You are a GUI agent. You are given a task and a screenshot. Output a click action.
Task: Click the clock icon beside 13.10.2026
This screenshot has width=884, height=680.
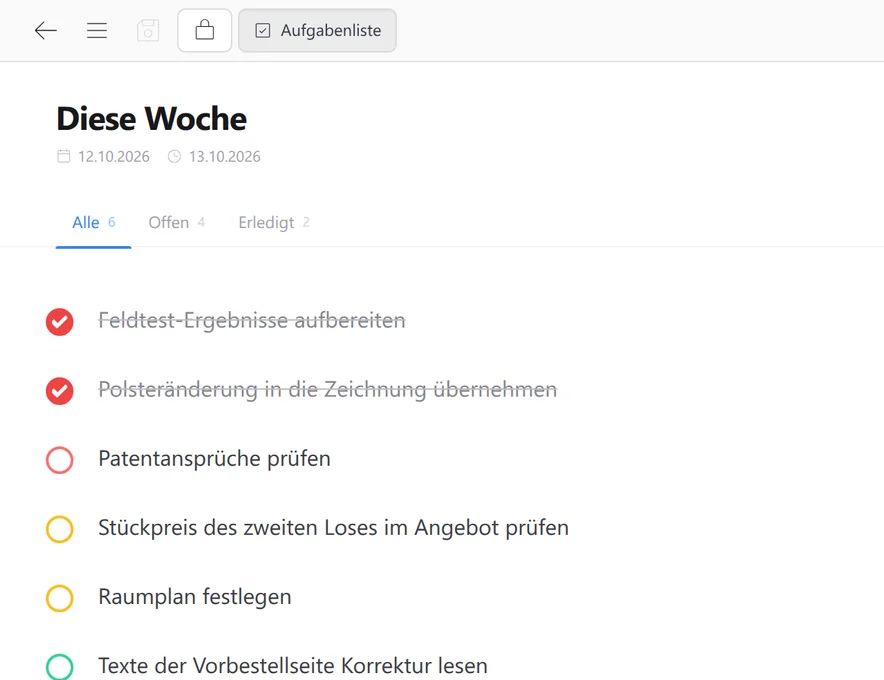tap(174, 156)
